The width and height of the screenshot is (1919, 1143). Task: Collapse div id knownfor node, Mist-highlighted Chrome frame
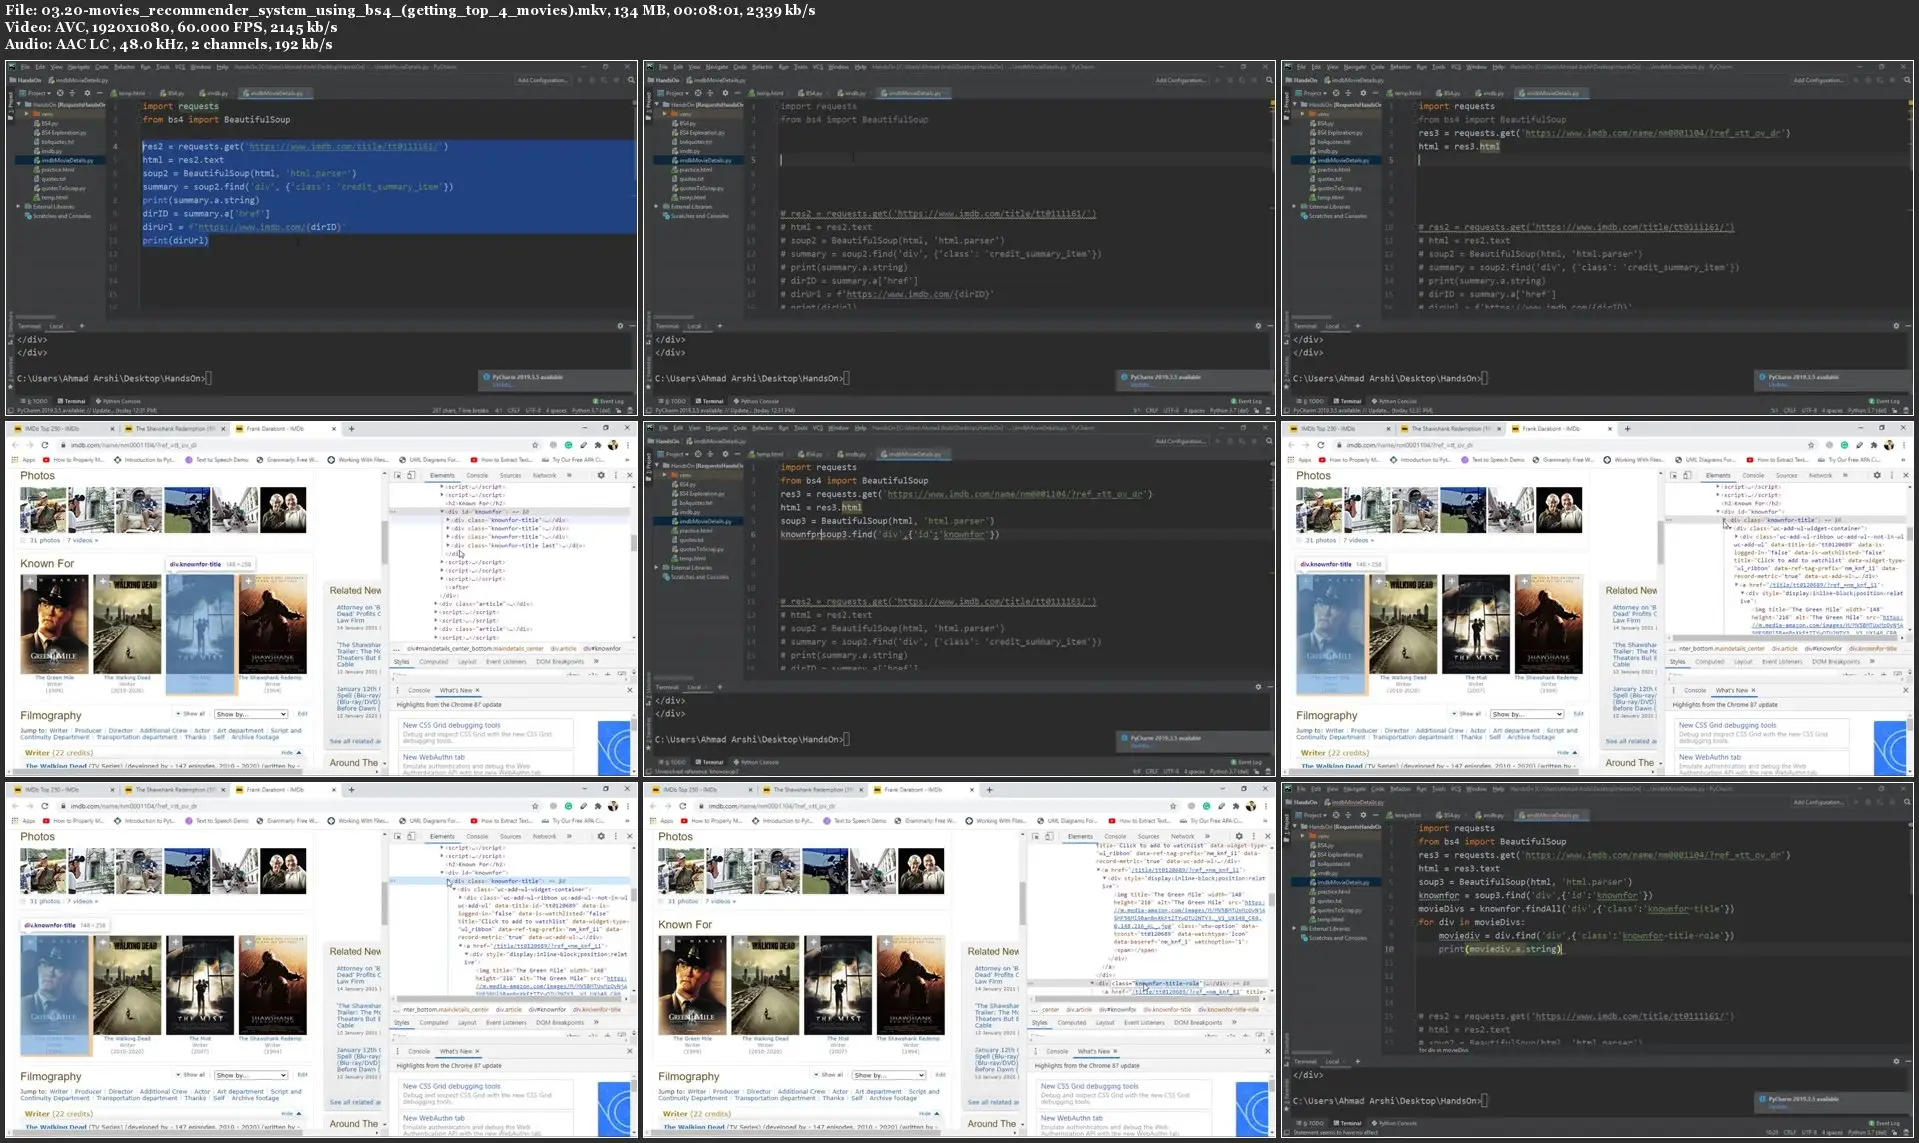coord(443,512)
